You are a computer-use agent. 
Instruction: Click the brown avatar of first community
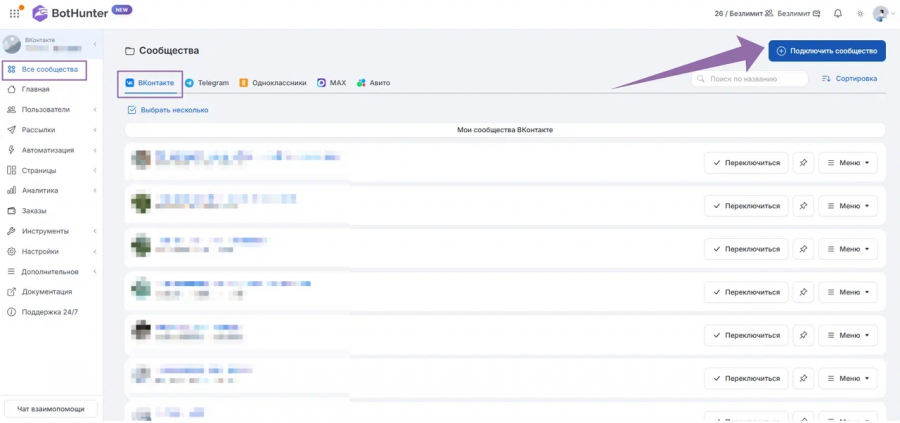point(141,158)
